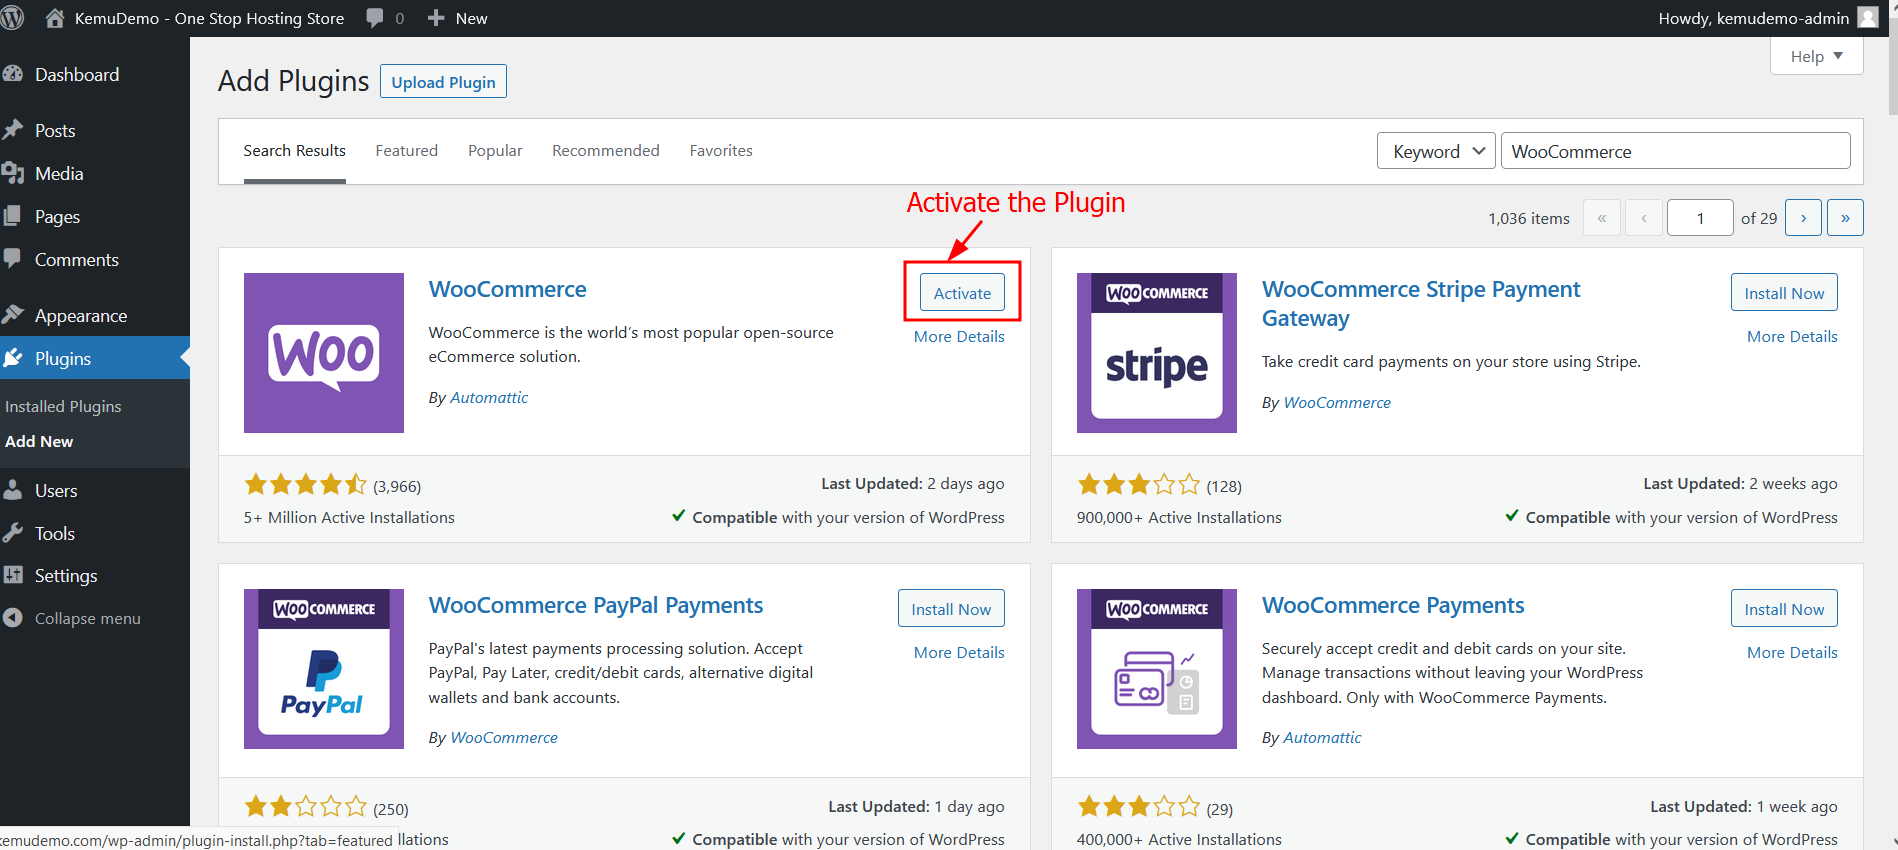Image resolution: width=1898 pixels, height=850 pixels.
Task: Switch to the Popular tab
Action: click(x=495, y=150)
